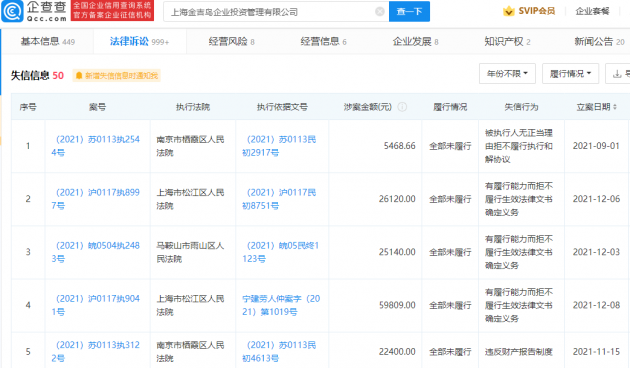This screenshot has height=368, width=630.
Task: Open the 履行情况 filter dropdown
Action: (571, 74)
